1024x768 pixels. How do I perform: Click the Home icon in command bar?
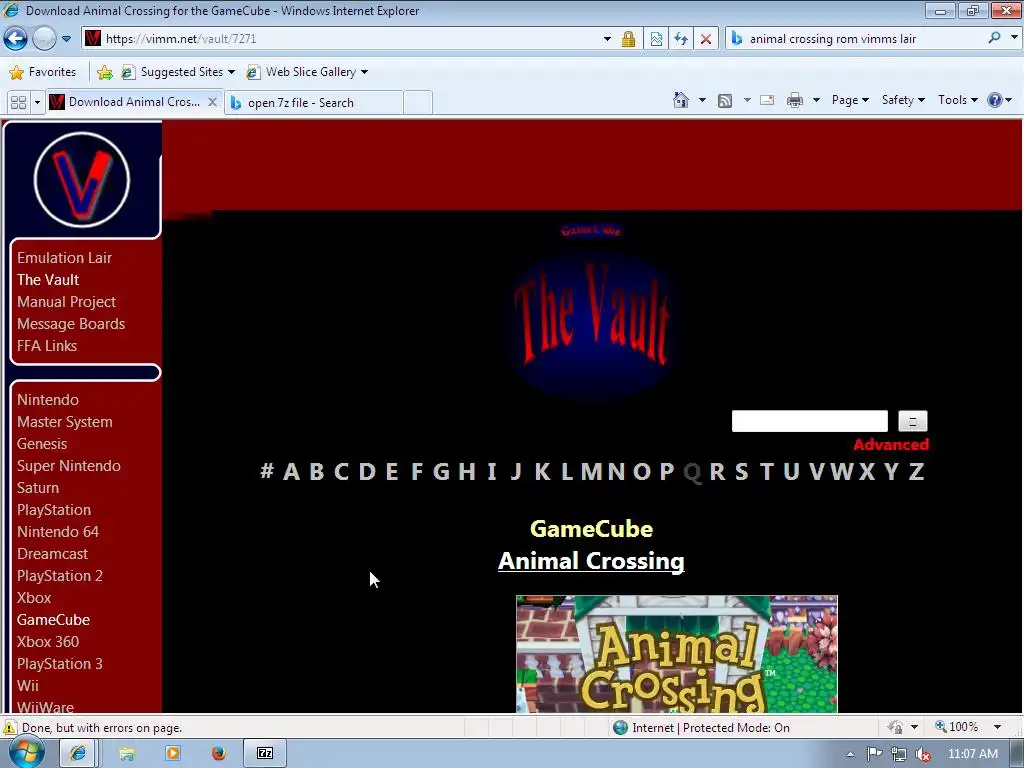(x=680, y=100)
